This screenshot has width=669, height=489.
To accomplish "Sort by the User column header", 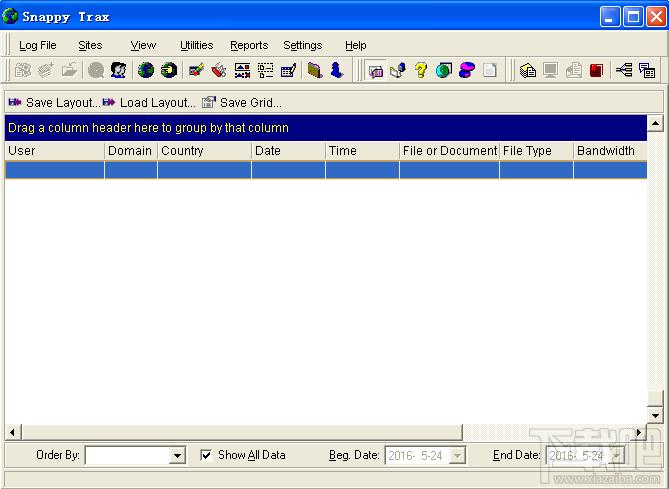I will [x=55, y=151].
